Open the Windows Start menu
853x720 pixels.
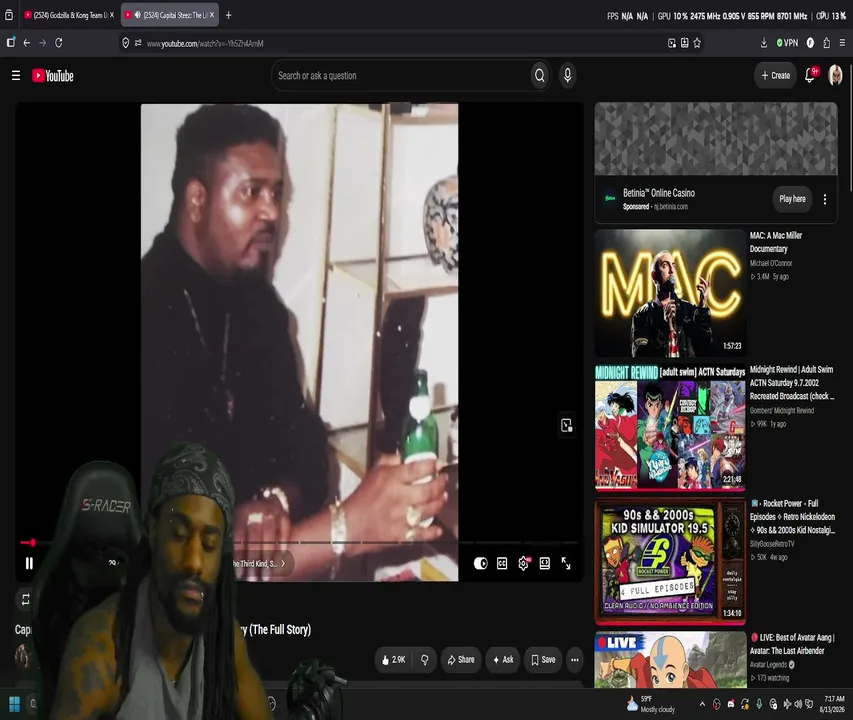(x=15, y=704)
